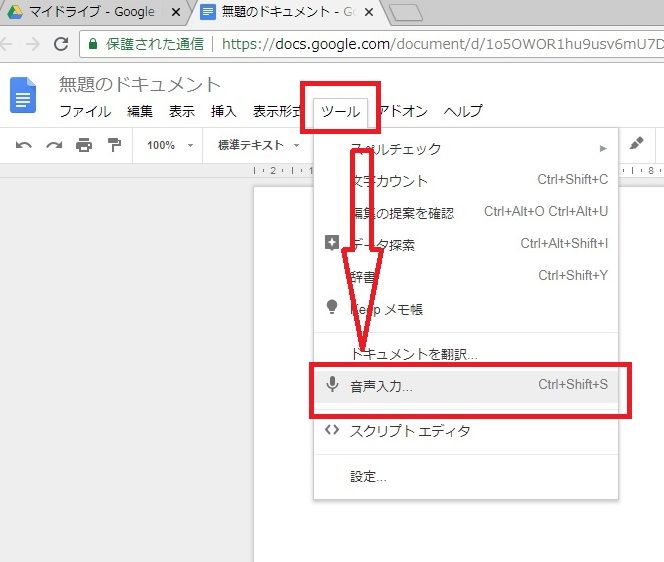Click the pencil editing mode icon
The height and width of the screenshot is (562, 664).
coord(636,144)
